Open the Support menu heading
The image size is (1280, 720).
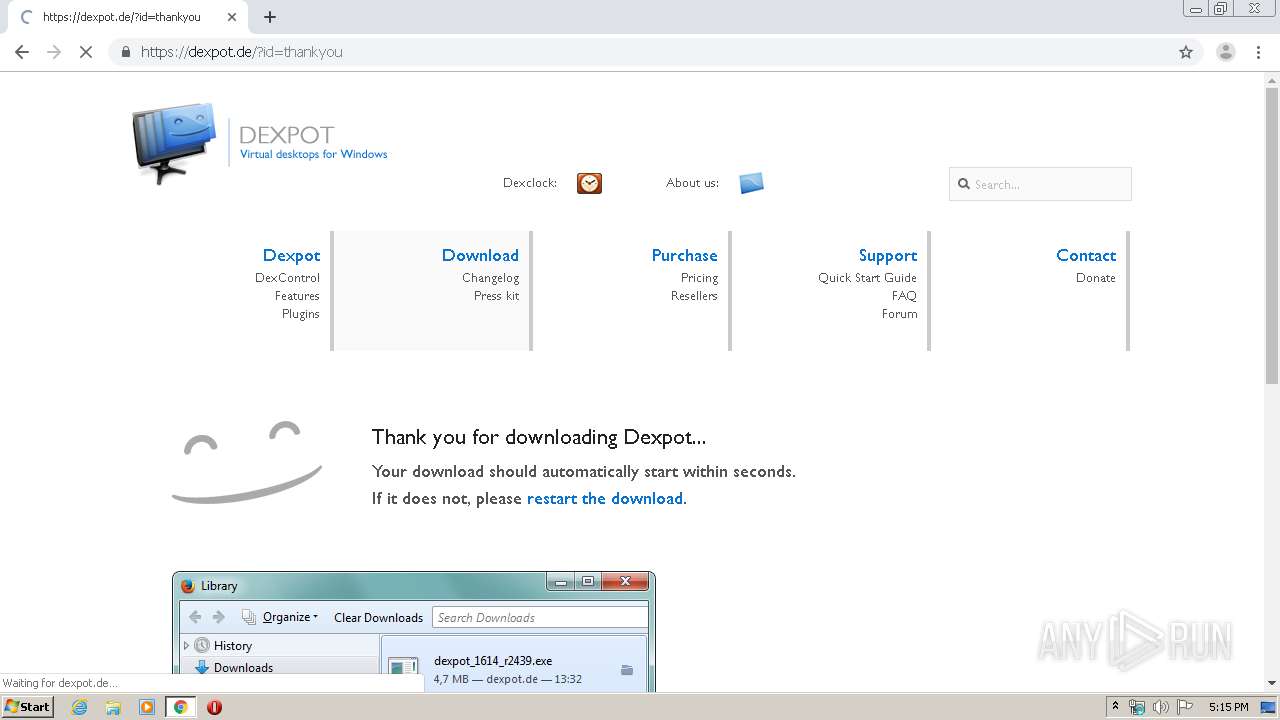pyautogui.click(x=888, y=255)
